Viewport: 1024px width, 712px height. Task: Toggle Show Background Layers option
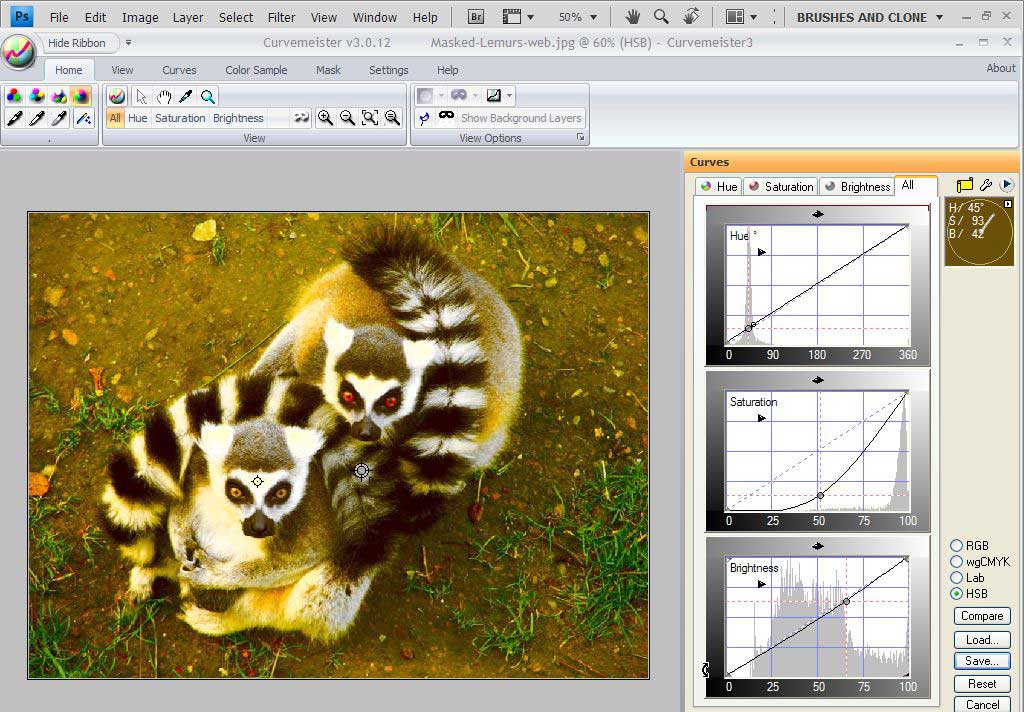(x=520, y=118)
